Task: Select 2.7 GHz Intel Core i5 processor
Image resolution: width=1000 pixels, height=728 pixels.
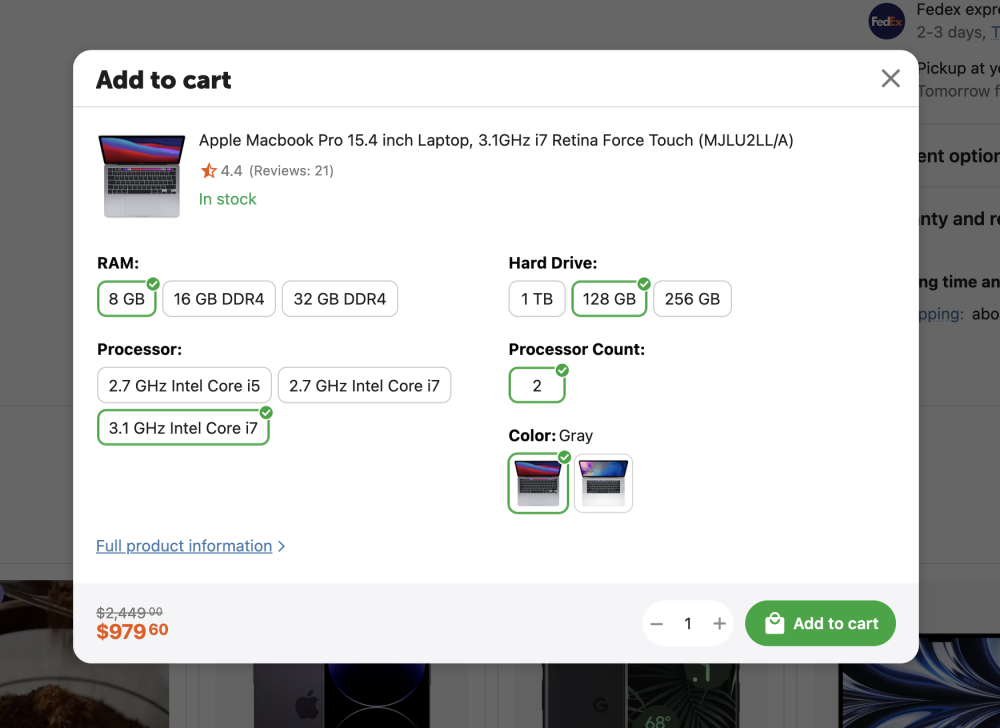Action: click(184, 386)
